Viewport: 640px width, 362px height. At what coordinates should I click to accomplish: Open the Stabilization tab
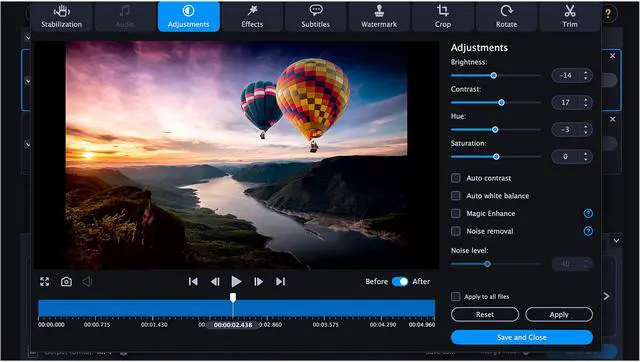point(61,17)
